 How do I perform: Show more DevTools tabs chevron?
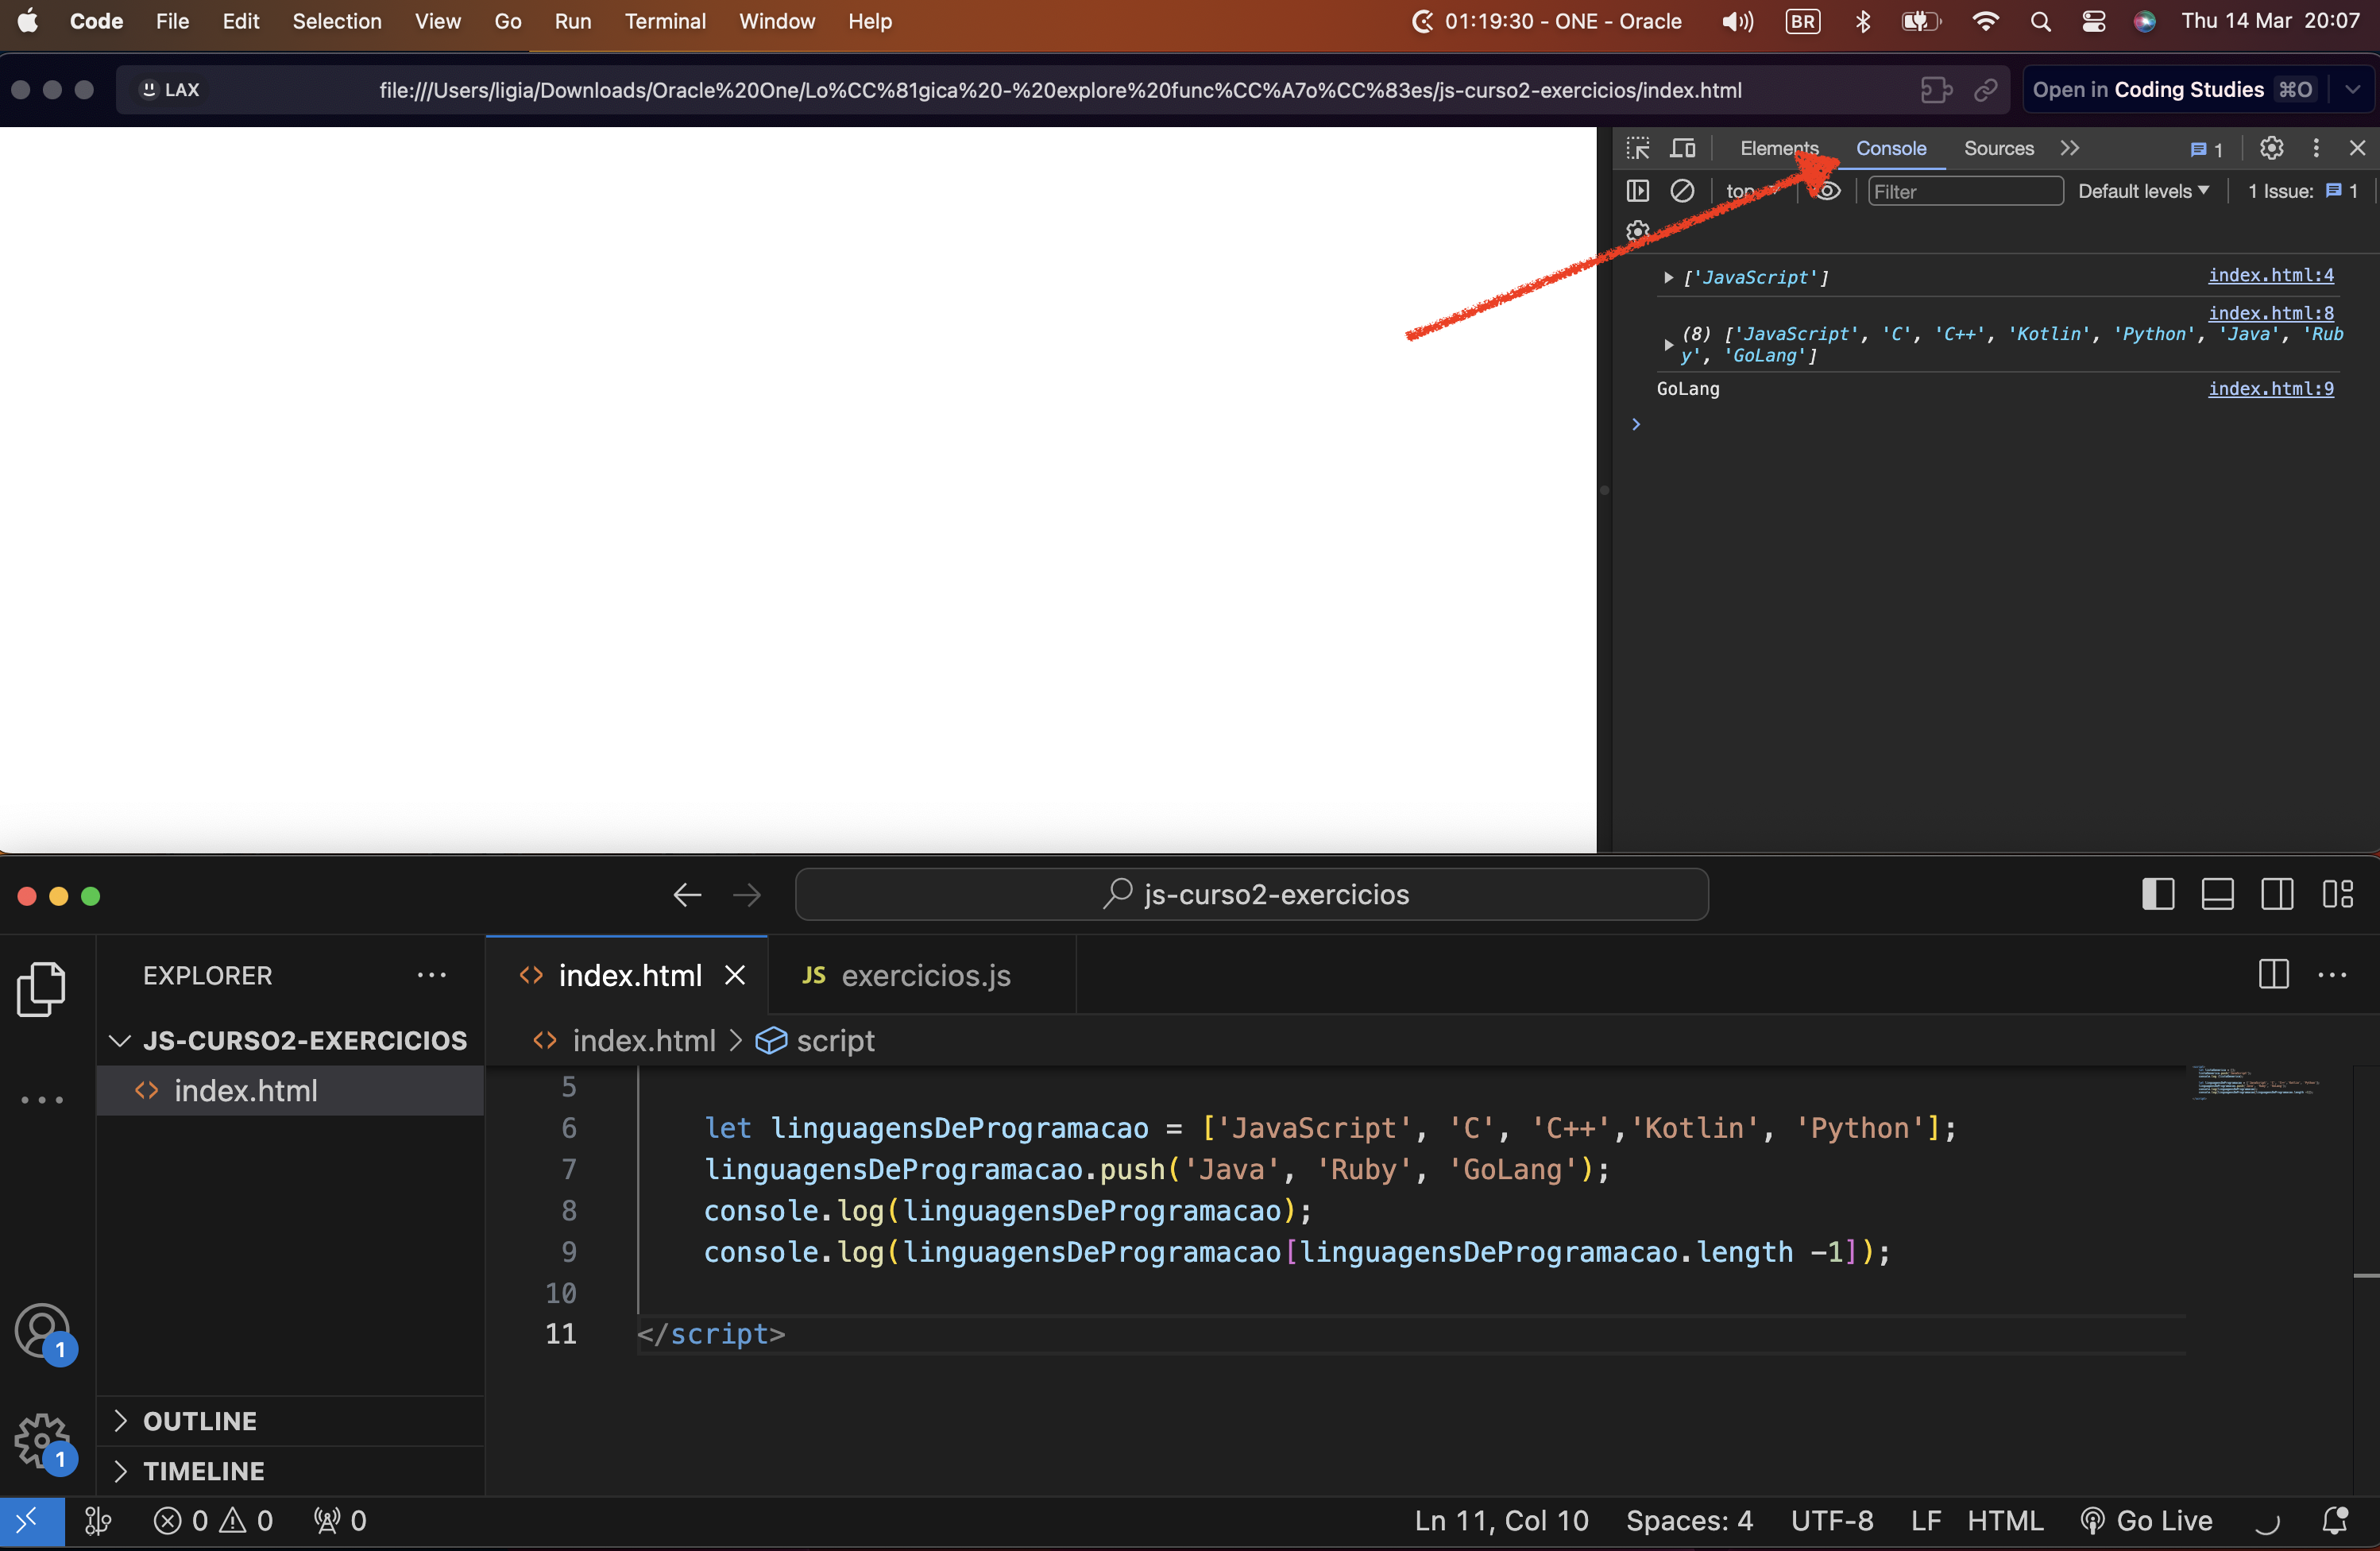coord(2069,148)
